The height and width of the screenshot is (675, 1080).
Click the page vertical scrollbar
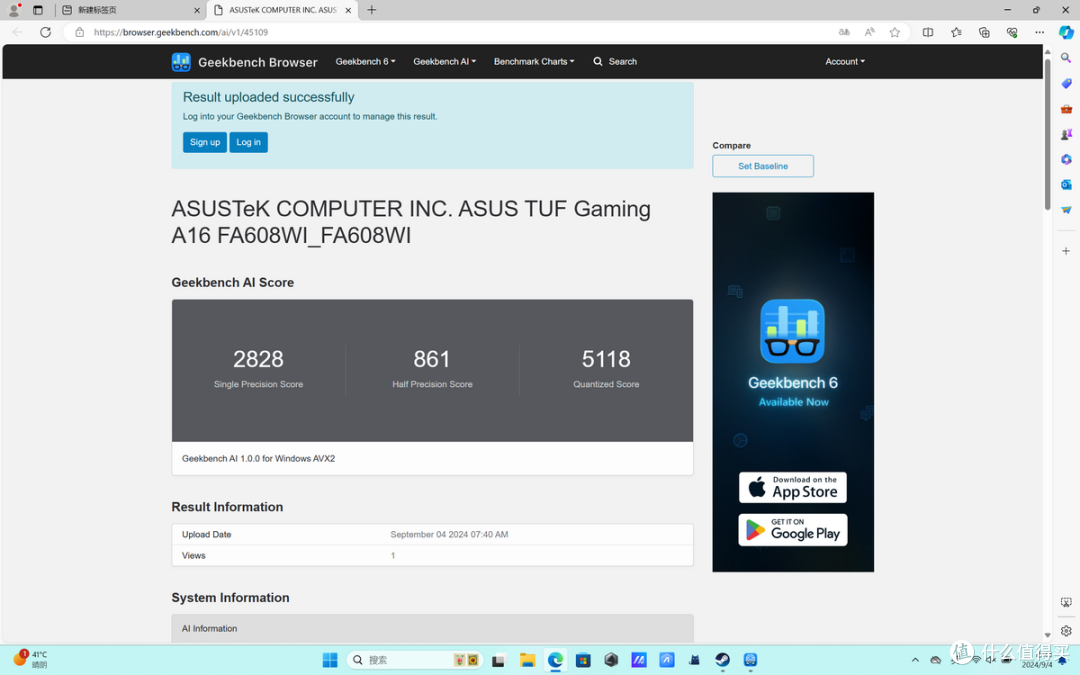[x=1048, y=132]
